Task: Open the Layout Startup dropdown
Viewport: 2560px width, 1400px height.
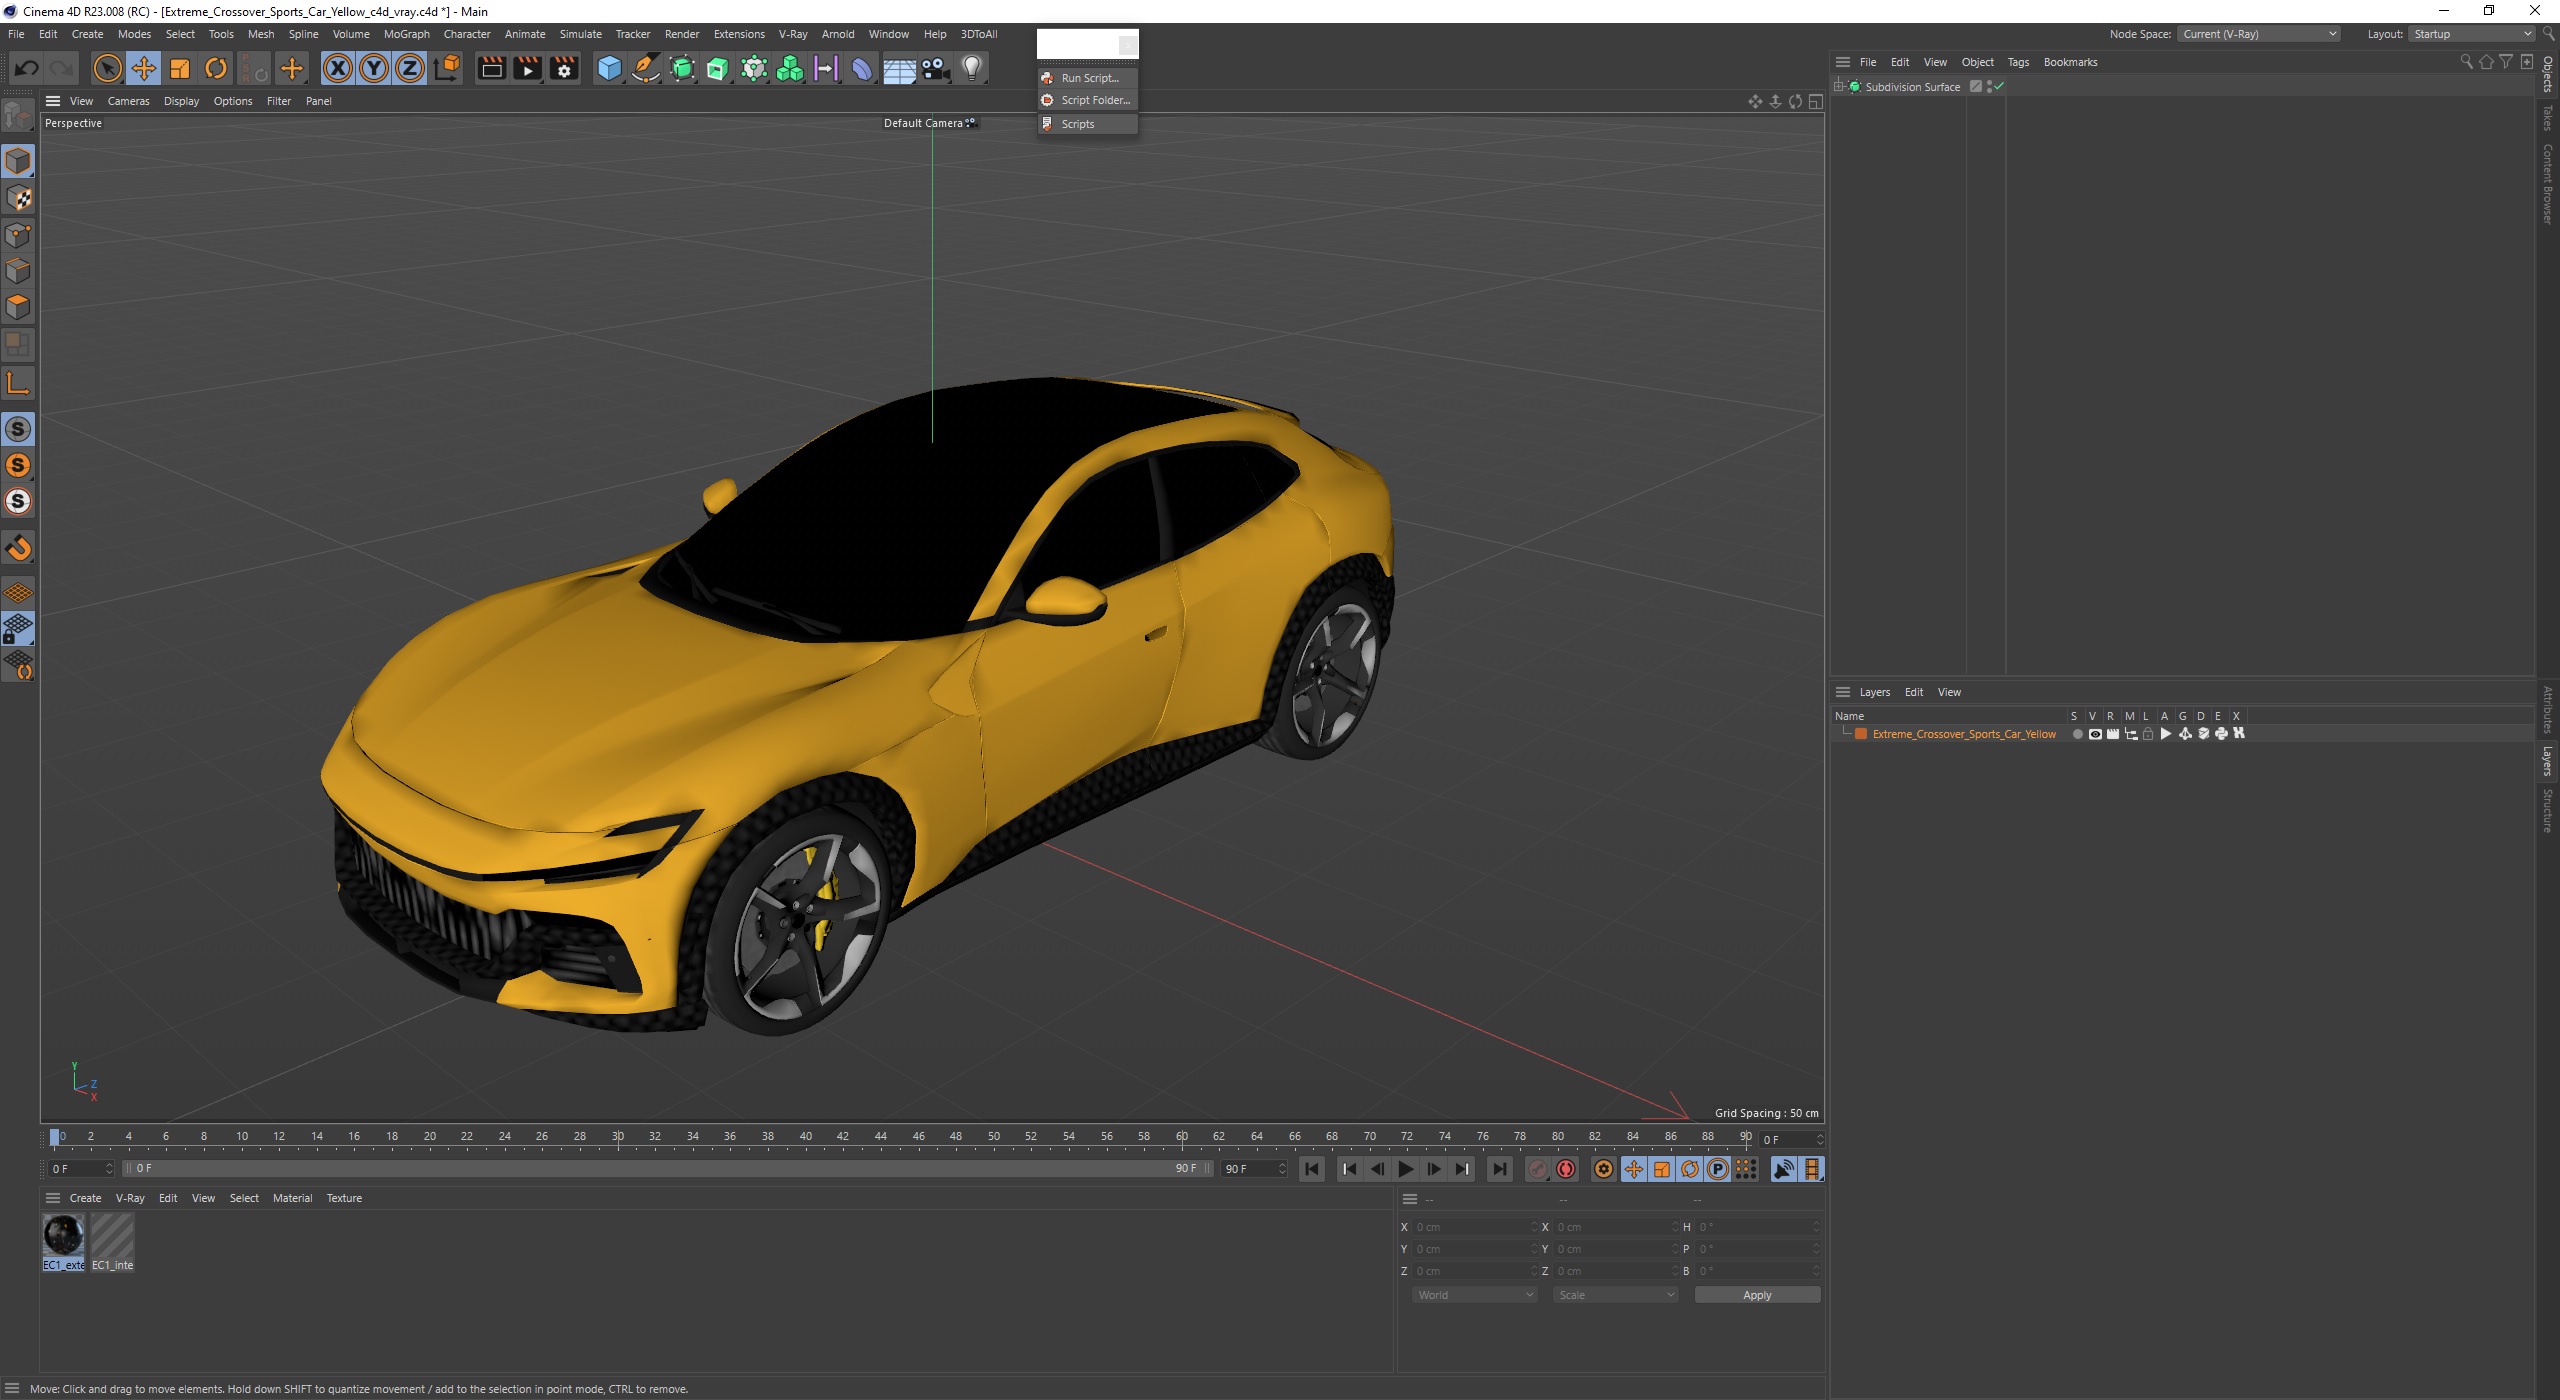Action: [2470, 34]
